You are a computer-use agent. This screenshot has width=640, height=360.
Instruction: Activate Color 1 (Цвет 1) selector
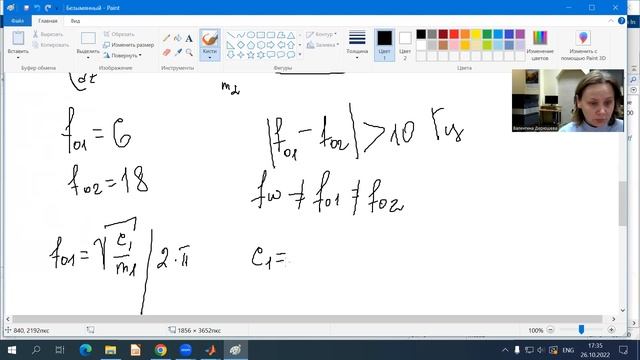[384, 45]
